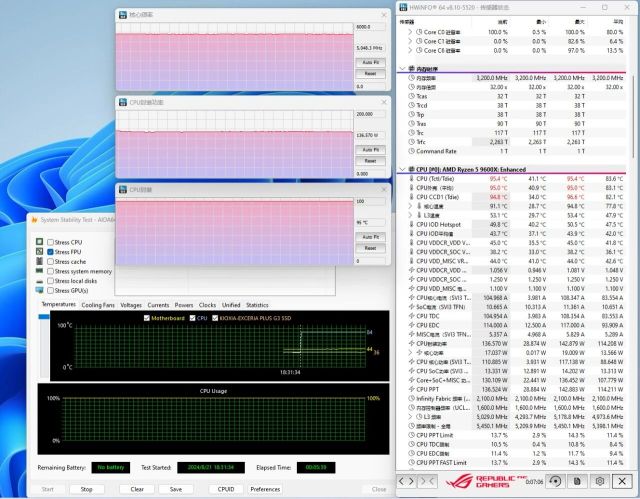640x499 pixels.
Task: Click the cache chip icon beside Stress cache
Action: pos(40,261)
